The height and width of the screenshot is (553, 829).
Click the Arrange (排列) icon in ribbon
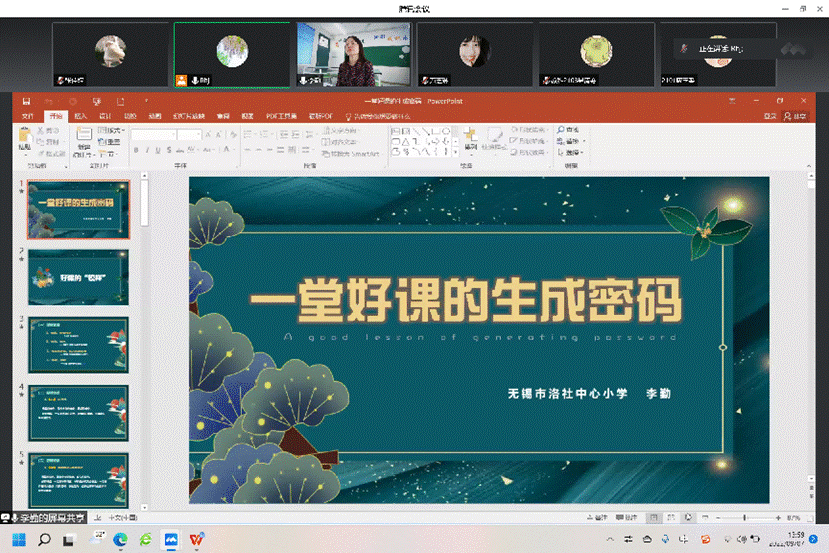[x=470, y=140]
